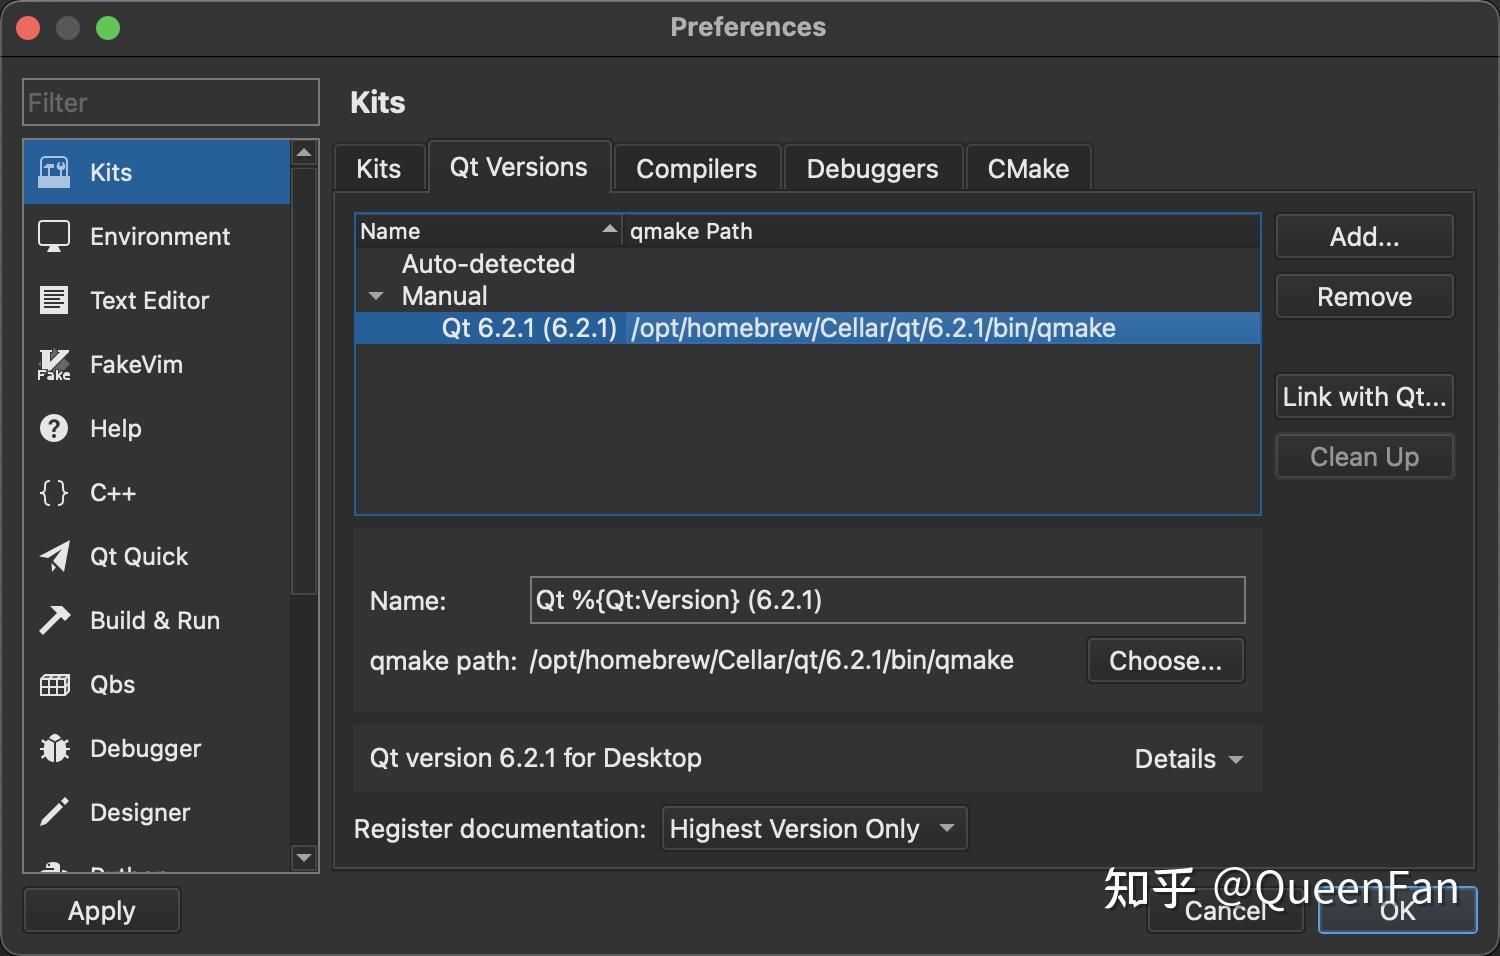Click the Filter input field
This screenshot has width=1500, height=956.
169,101
